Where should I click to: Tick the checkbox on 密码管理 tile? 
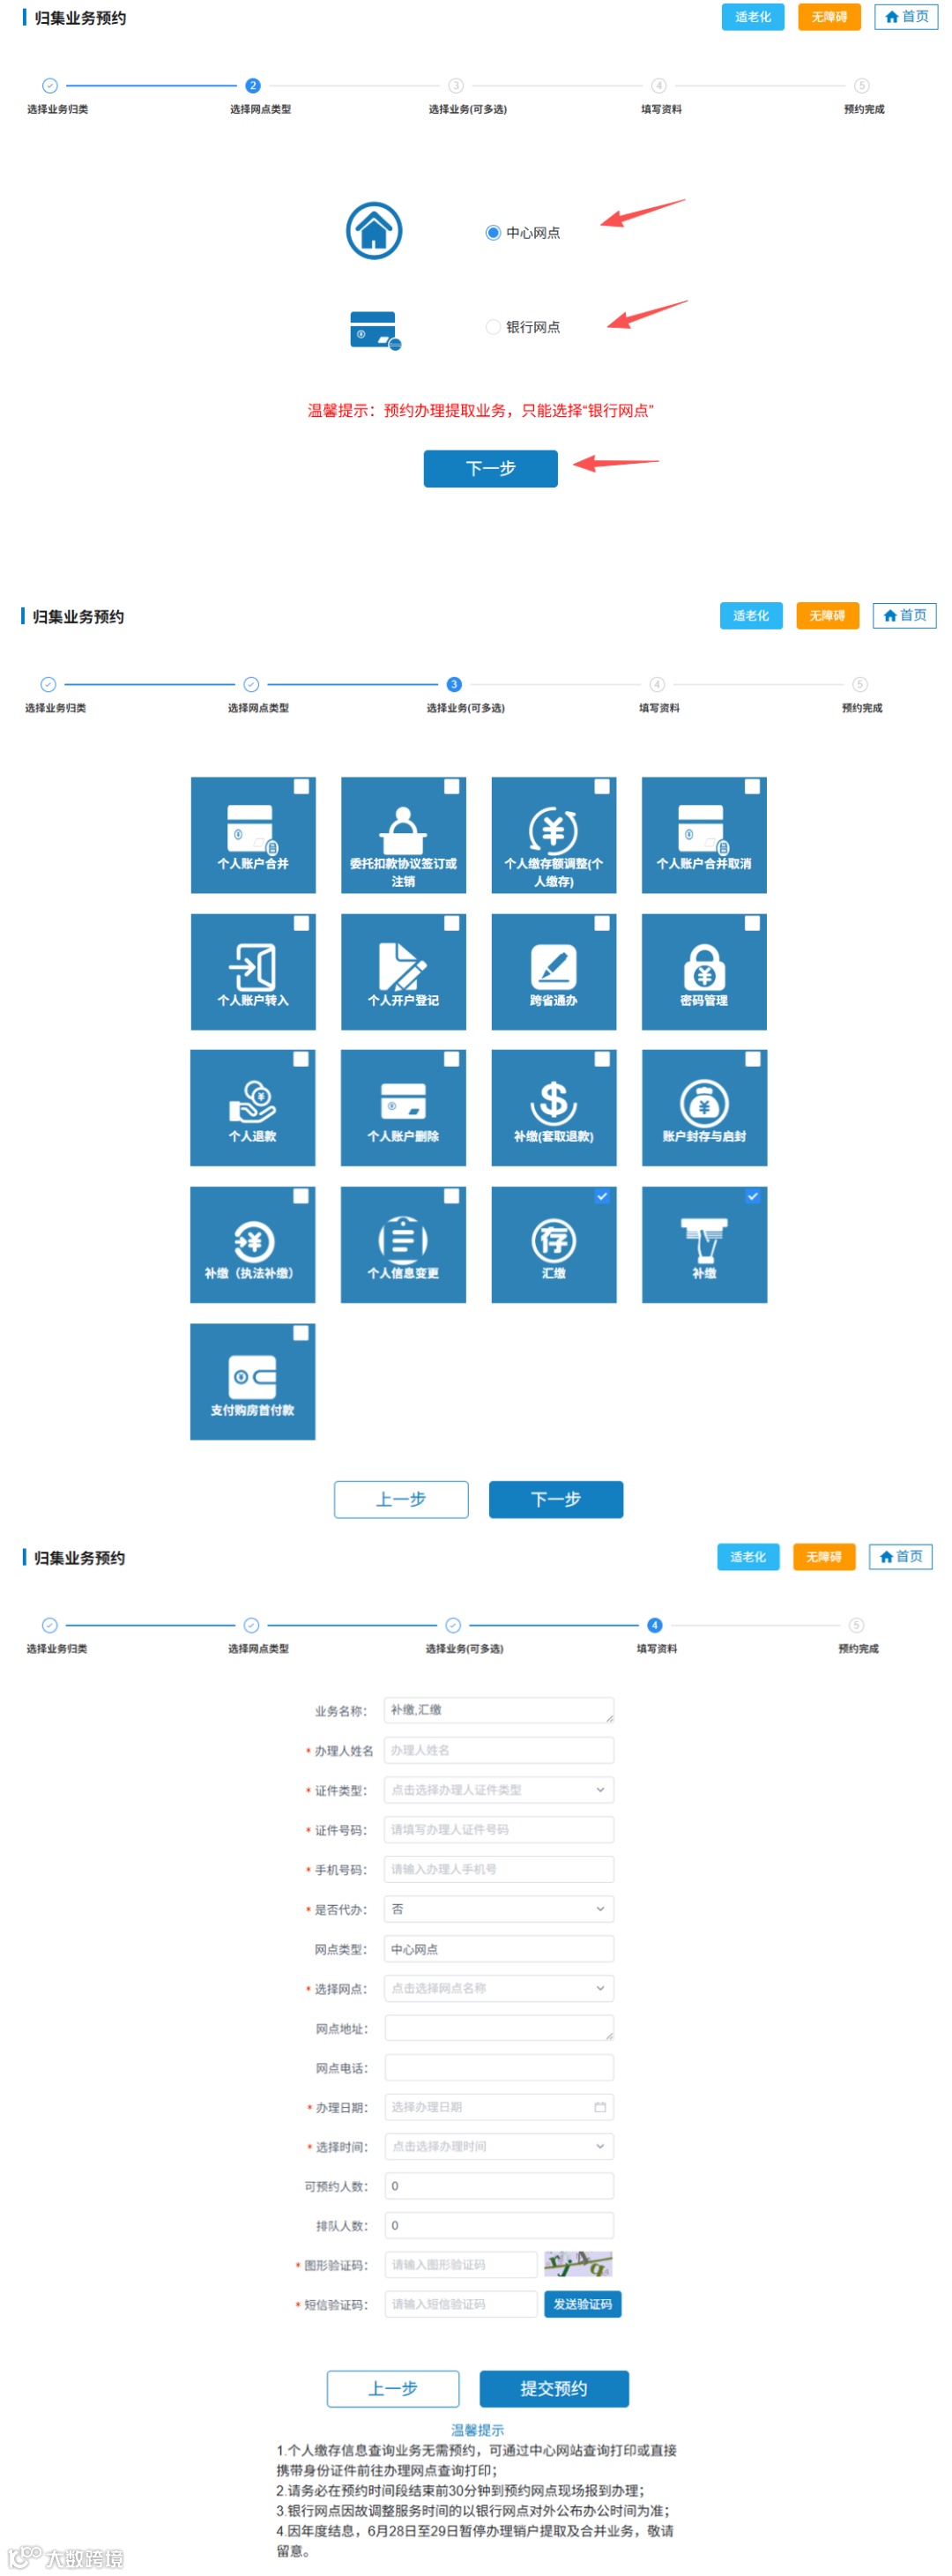coord(752,923)
